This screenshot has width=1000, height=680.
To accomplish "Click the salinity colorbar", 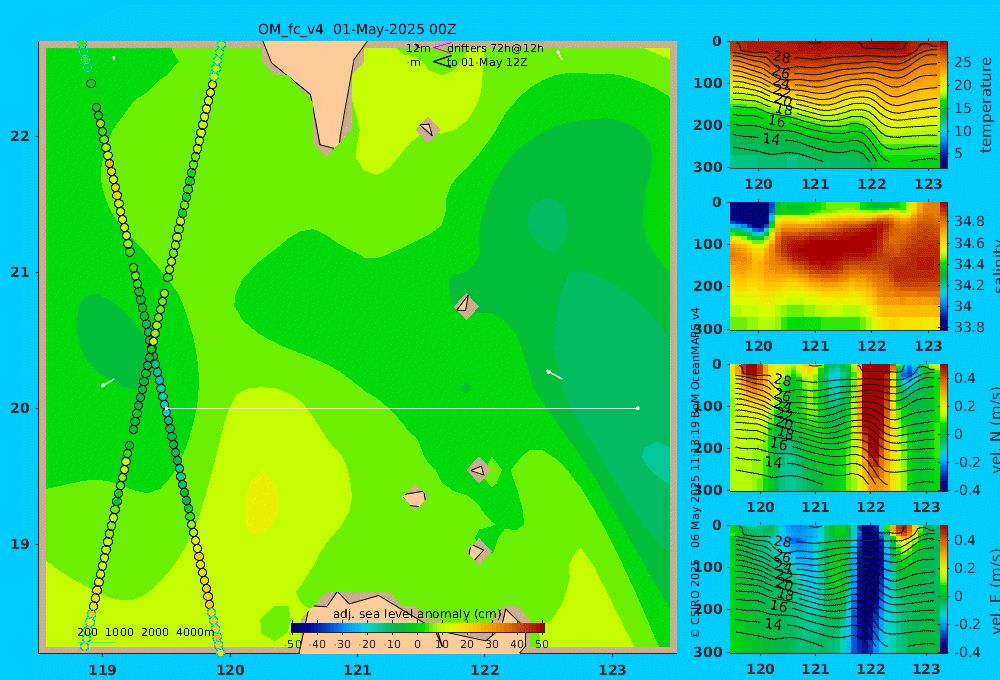I will [x=944, y=266].
